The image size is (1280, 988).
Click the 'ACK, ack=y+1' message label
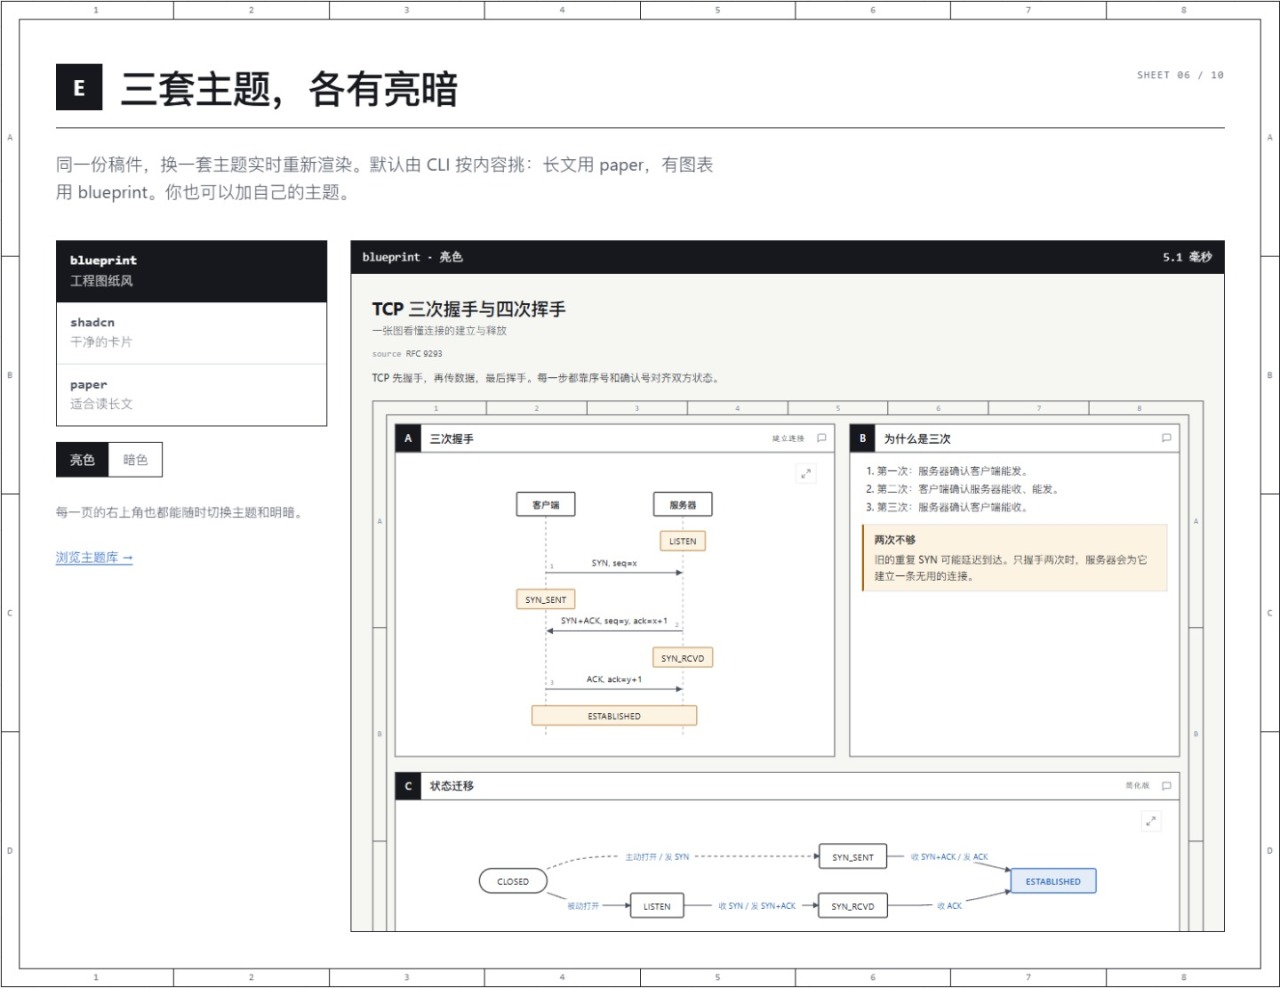coord(614,679)
